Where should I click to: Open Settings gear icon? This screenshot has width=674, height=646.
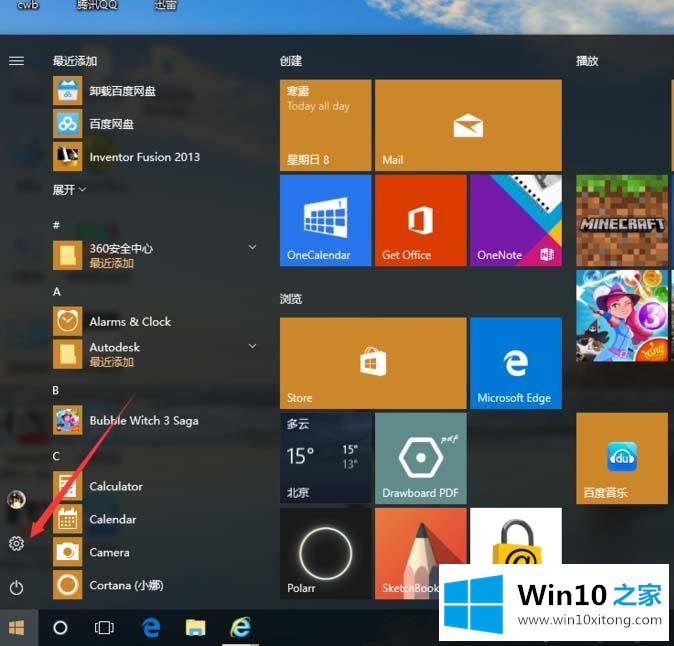point(16,543)
